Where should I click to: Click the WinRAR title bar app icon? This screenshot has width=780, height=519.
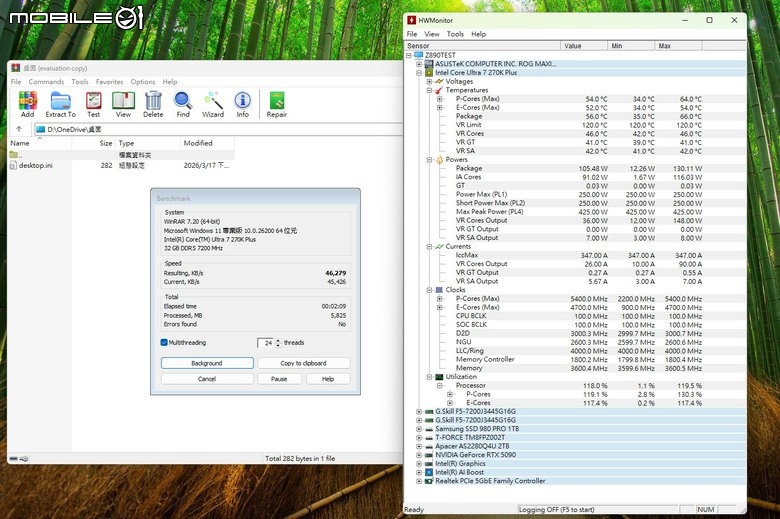15,68
